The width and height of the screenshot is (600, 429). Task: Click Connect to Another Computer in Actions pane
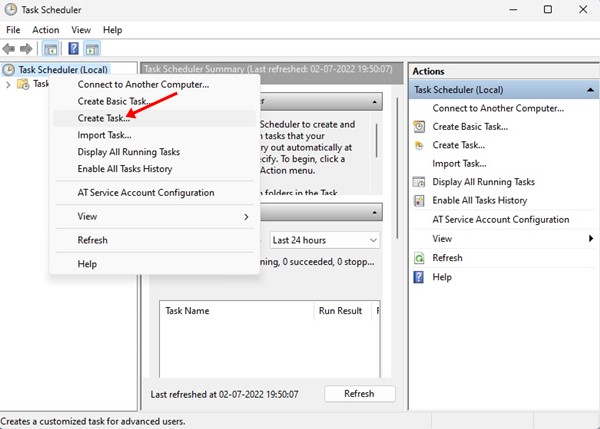[498, 108]
